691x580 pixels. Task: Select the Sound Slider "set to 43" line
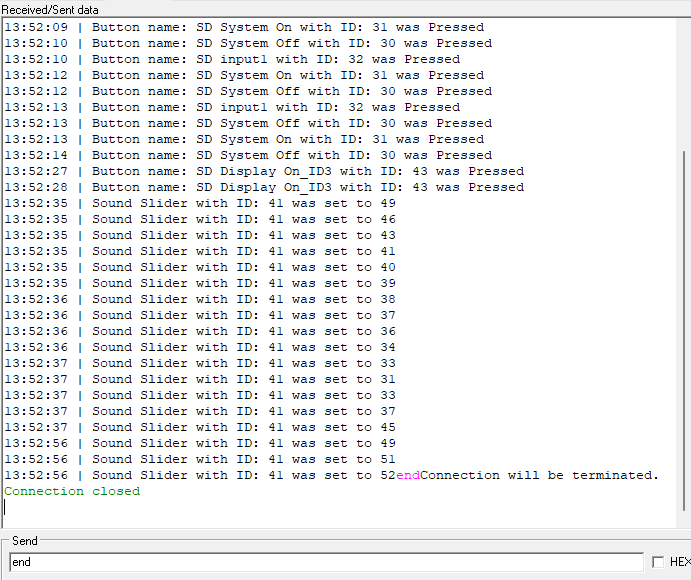200,235
